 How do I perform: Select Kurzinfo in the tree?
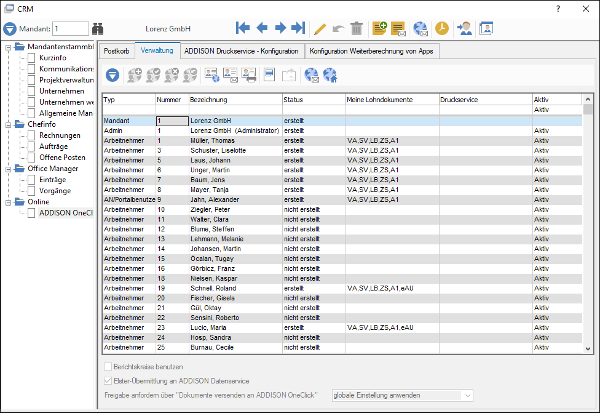coord(53,58)
